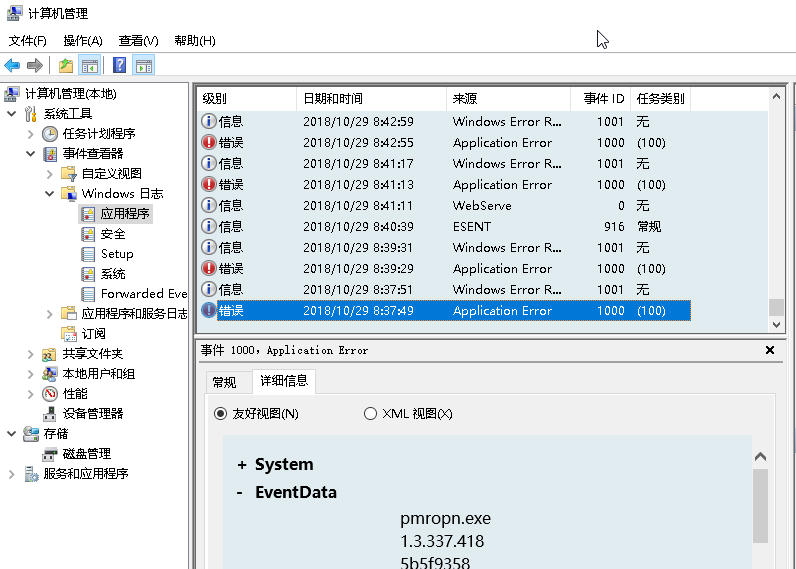Expand the 共享文件夹 tree node
The image size is (796, 569).
[x=30, y=354]
